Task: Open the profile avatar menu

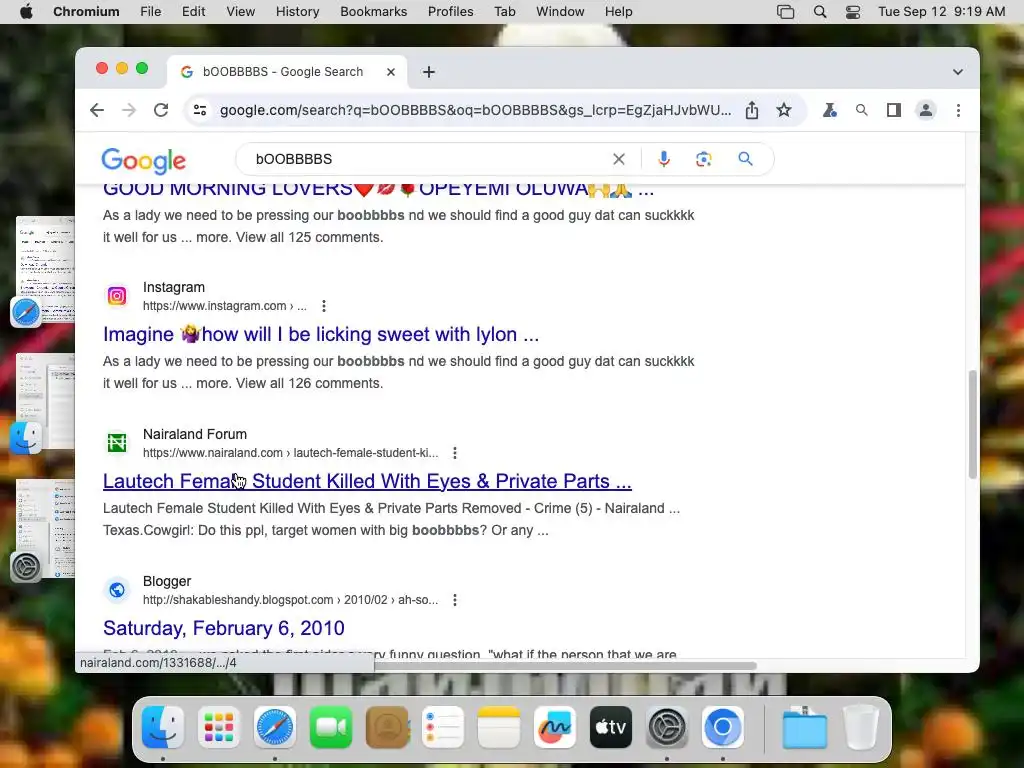Action: click(x=925, y=110)
